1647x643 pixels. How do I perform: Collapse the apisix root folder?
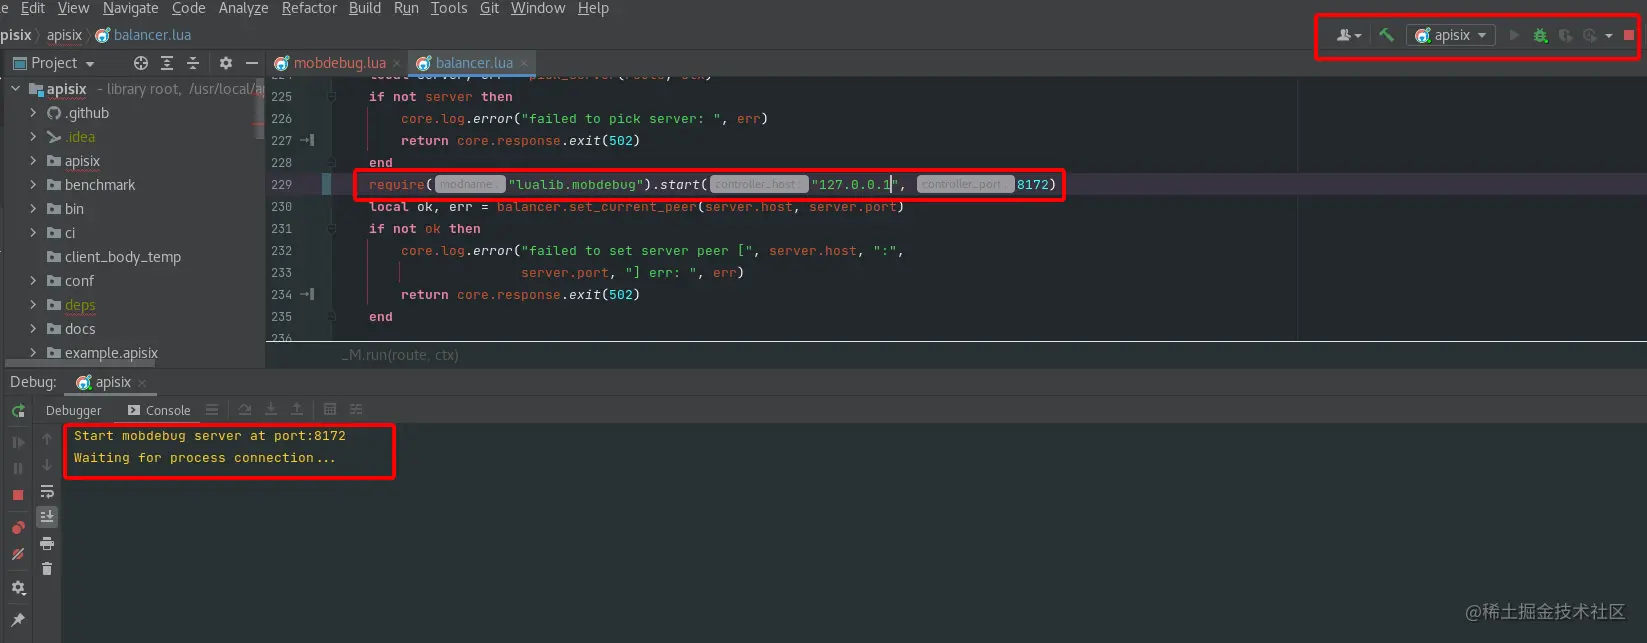(x=16, y=89)
